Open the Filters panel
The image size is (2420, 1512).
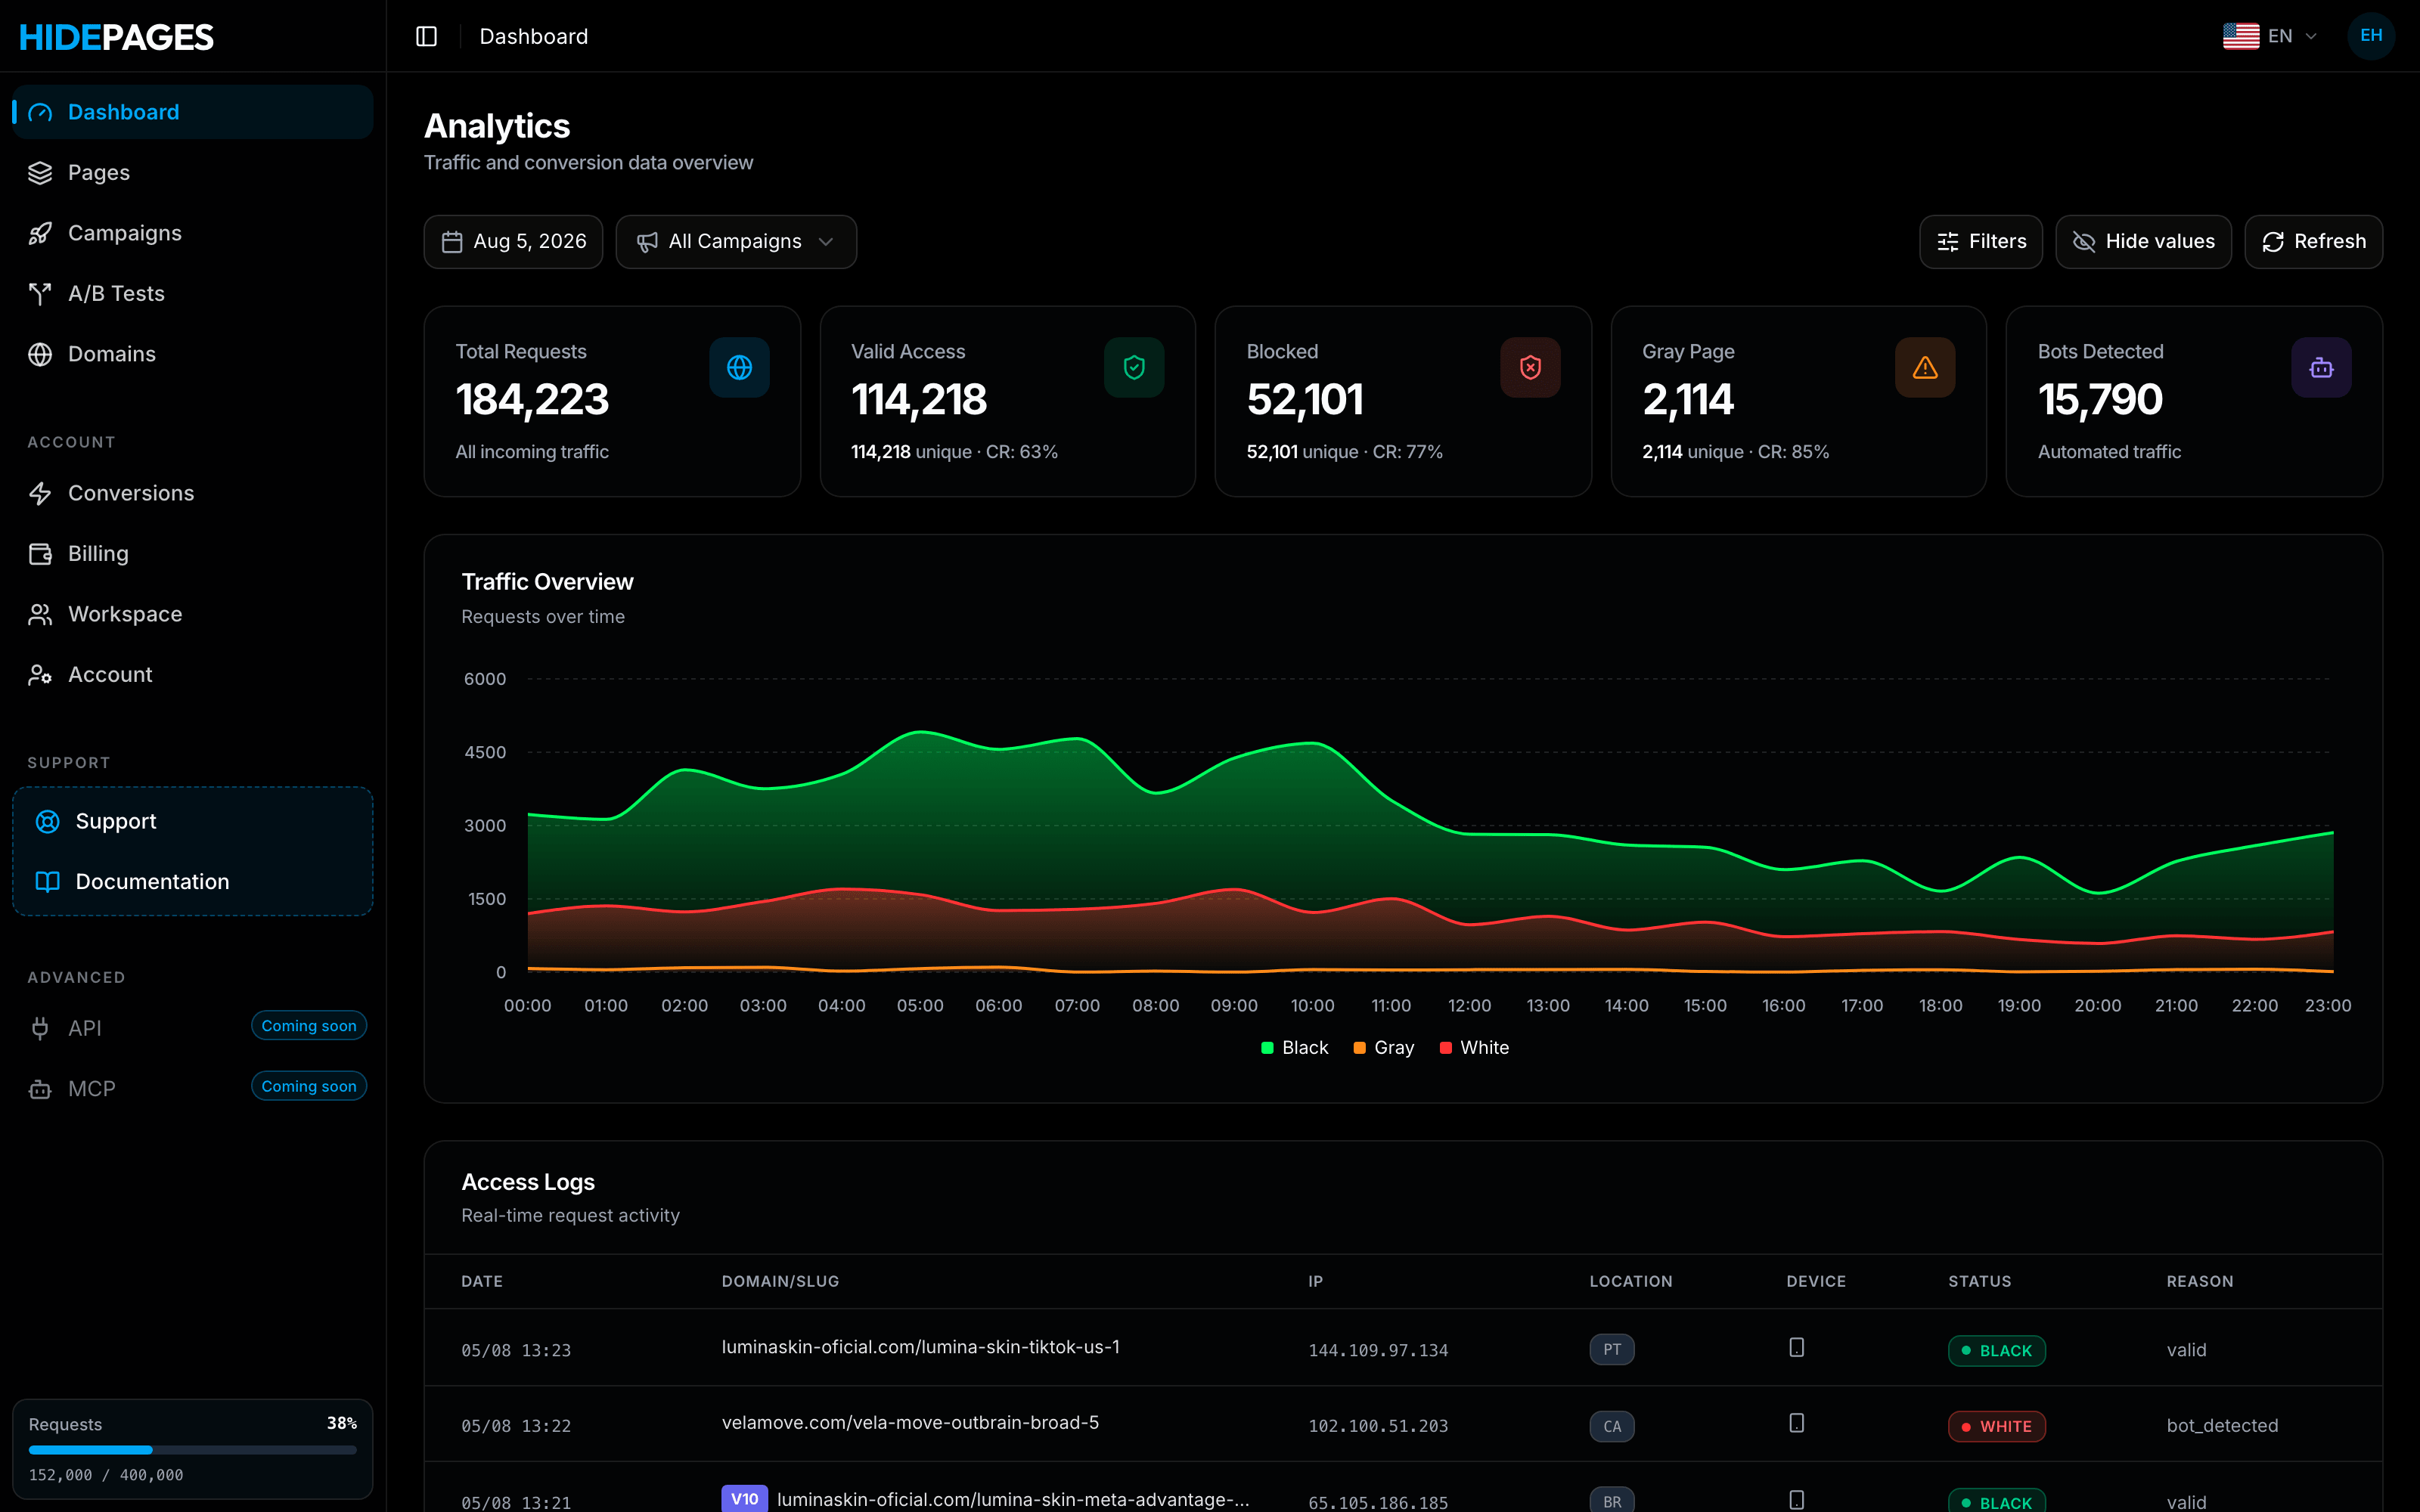[1981, 242]
